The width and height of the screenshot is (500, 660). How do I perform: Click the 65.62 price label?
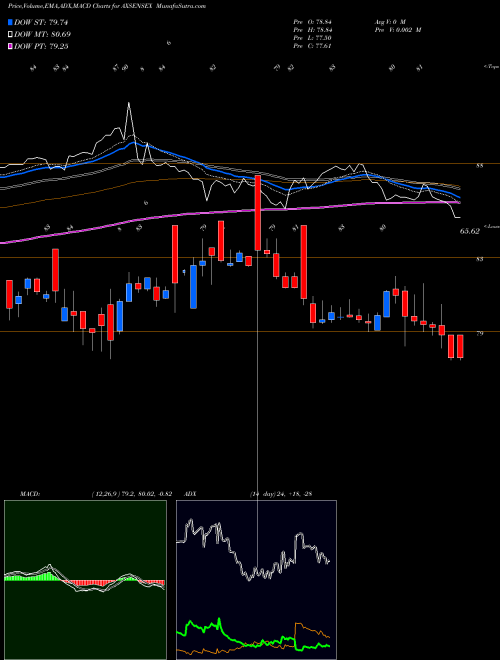point(470,231)
